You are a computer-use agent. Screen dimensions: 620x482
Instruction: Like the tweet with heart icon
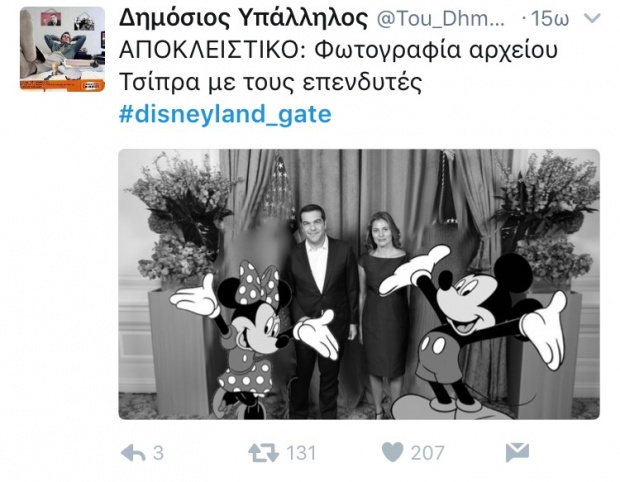(393, 452)
